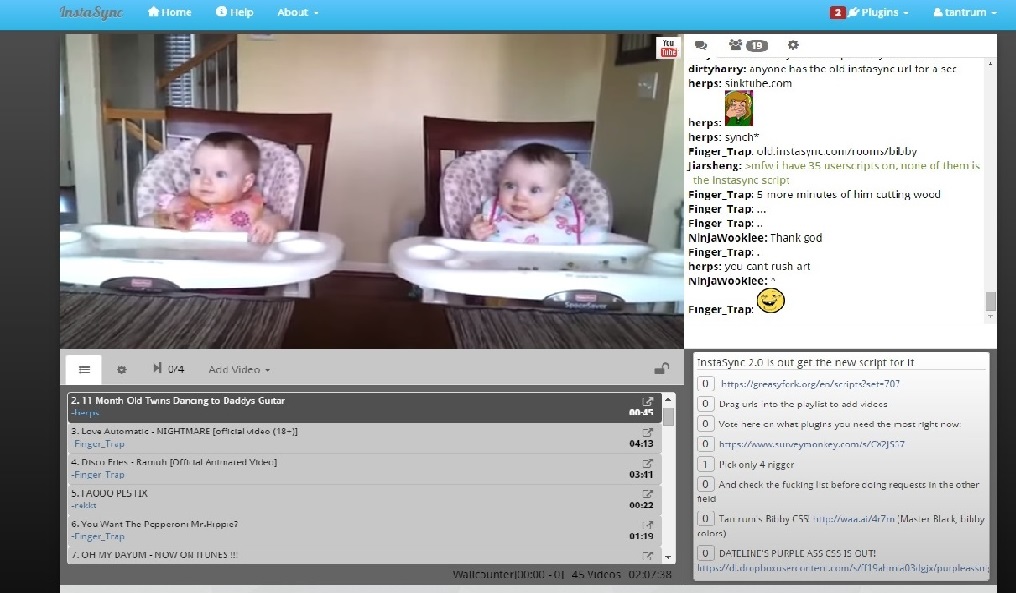Viewport: 1016px width, 593px height.
Task: Click the playlist scrollbar thumb
Action: click(669, 416)
